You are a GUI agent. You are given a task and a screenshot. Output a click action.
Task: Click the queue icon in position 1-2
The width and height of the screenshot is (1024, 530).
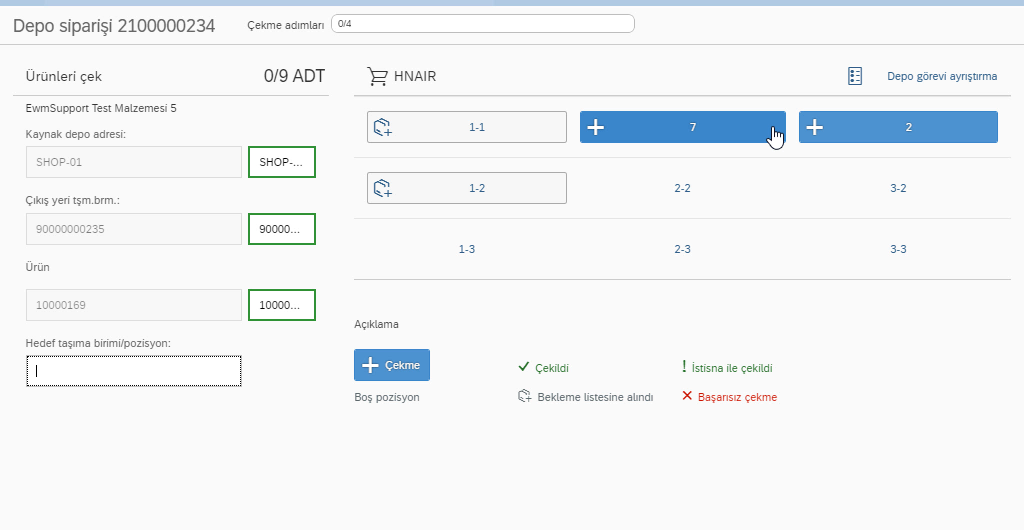(x=383, y=188)
